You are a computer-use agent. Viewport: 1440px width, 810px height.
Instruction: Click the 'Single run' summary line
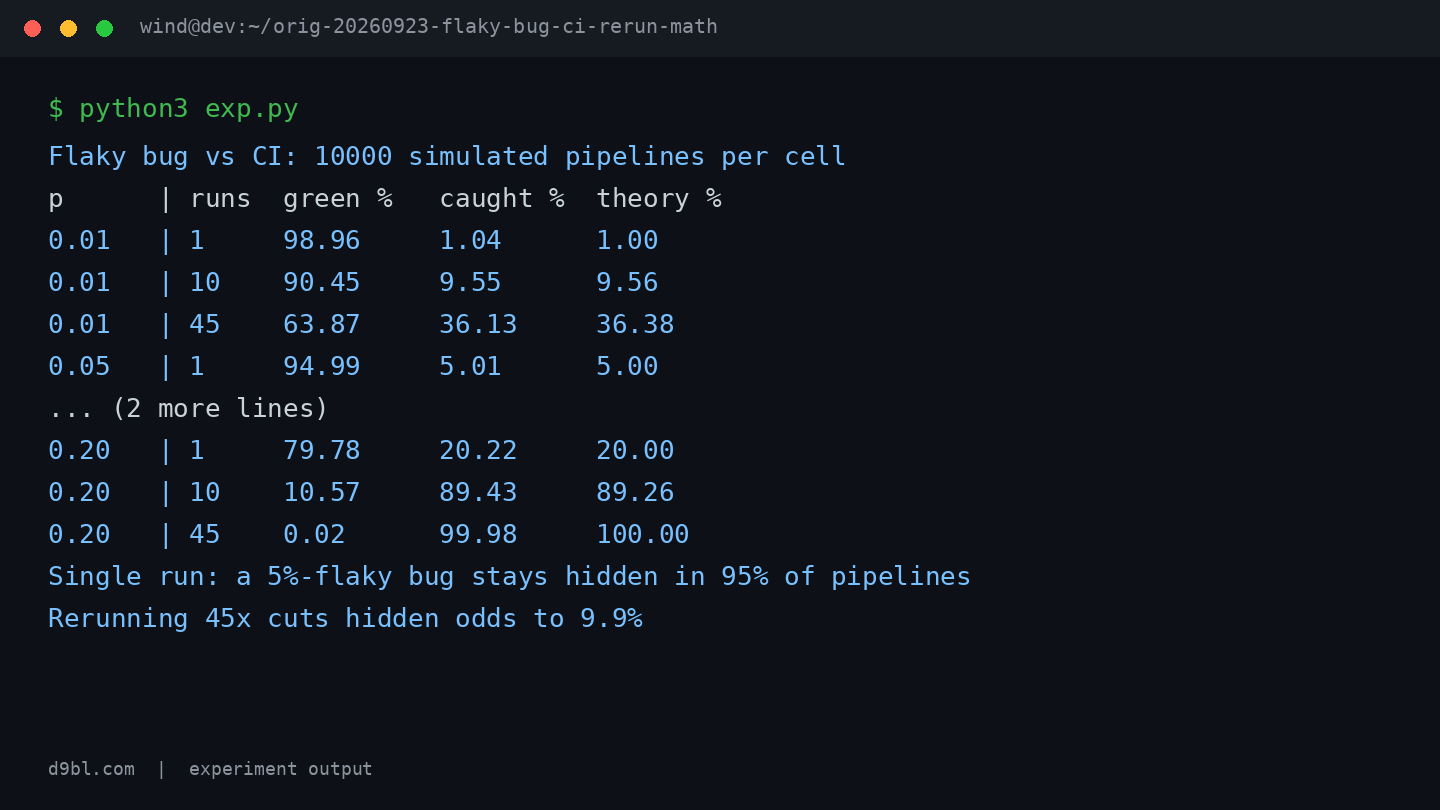[510, 576]
